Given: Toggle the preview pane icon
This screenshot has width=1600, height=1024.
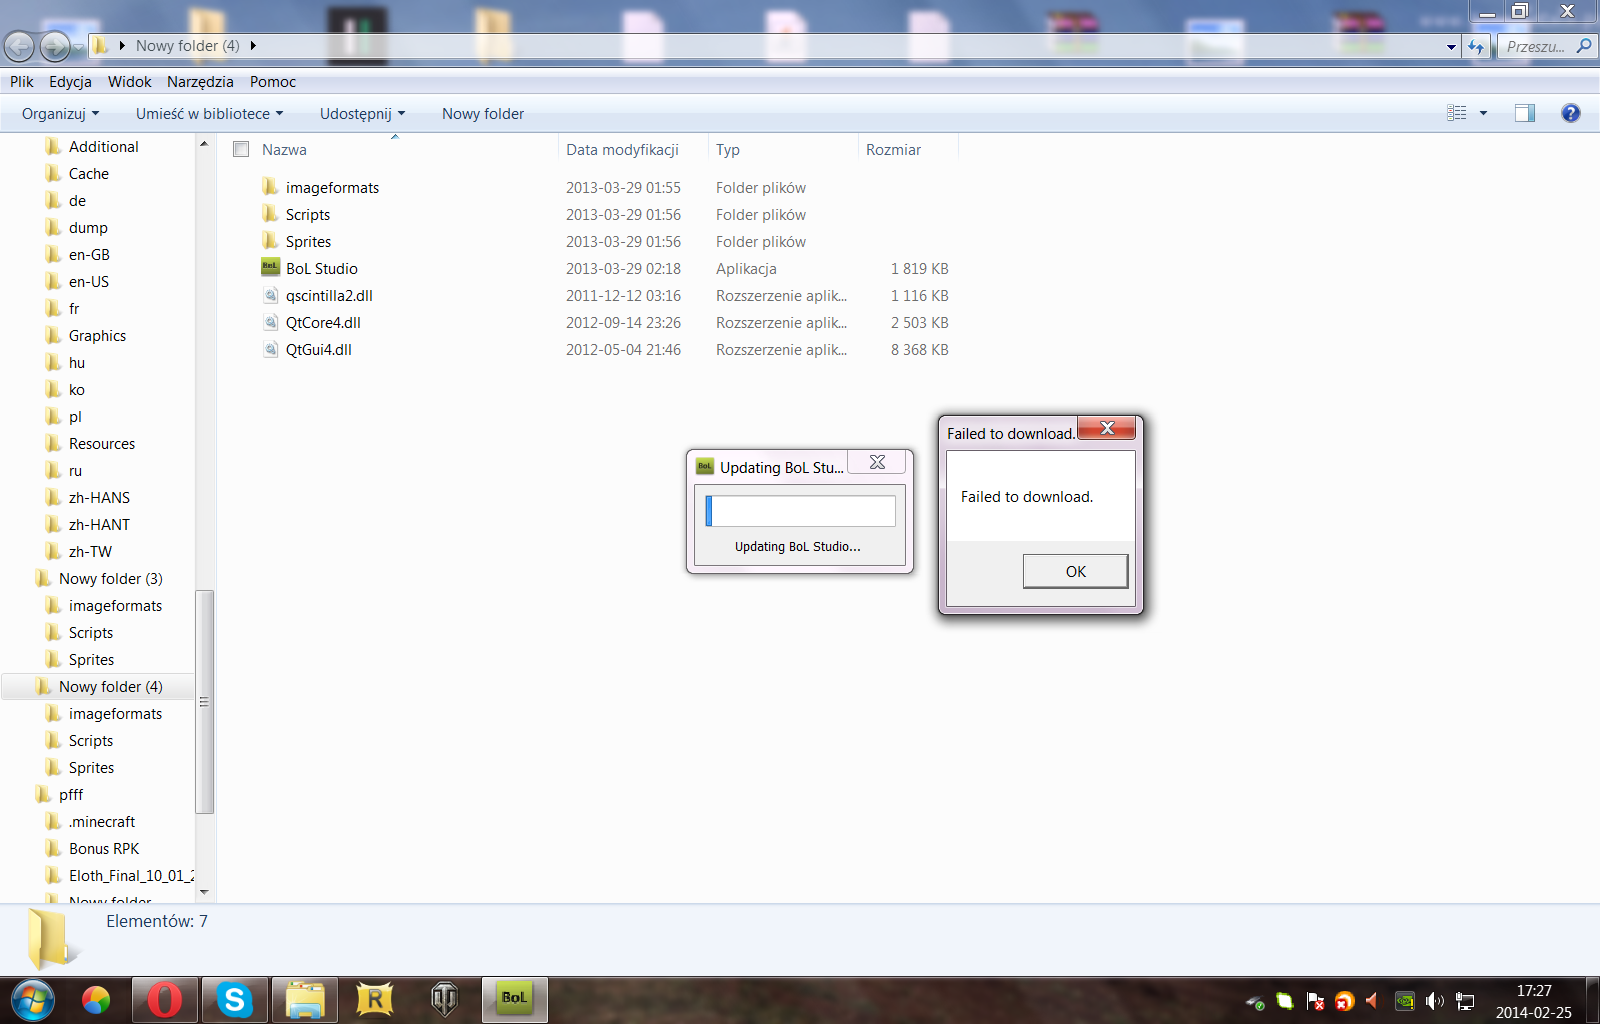Looking at the screenshot, I should pyautogui.click(x=1525, y=113).
